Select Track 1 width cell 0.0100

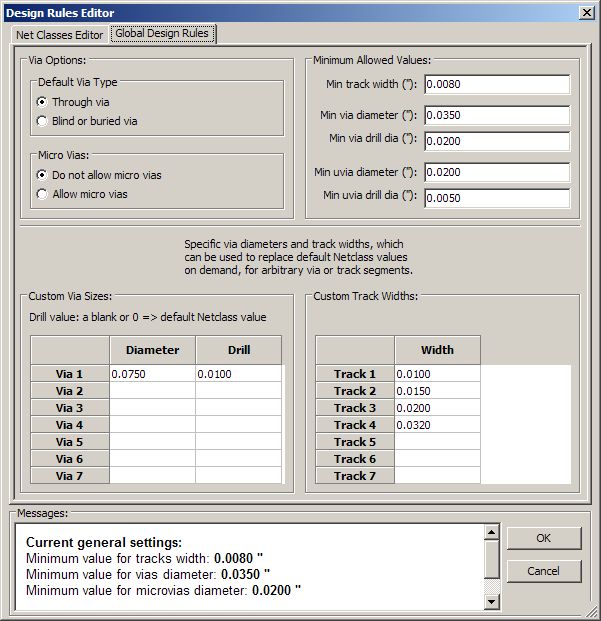pyautogui.click(x=437, y=374)
